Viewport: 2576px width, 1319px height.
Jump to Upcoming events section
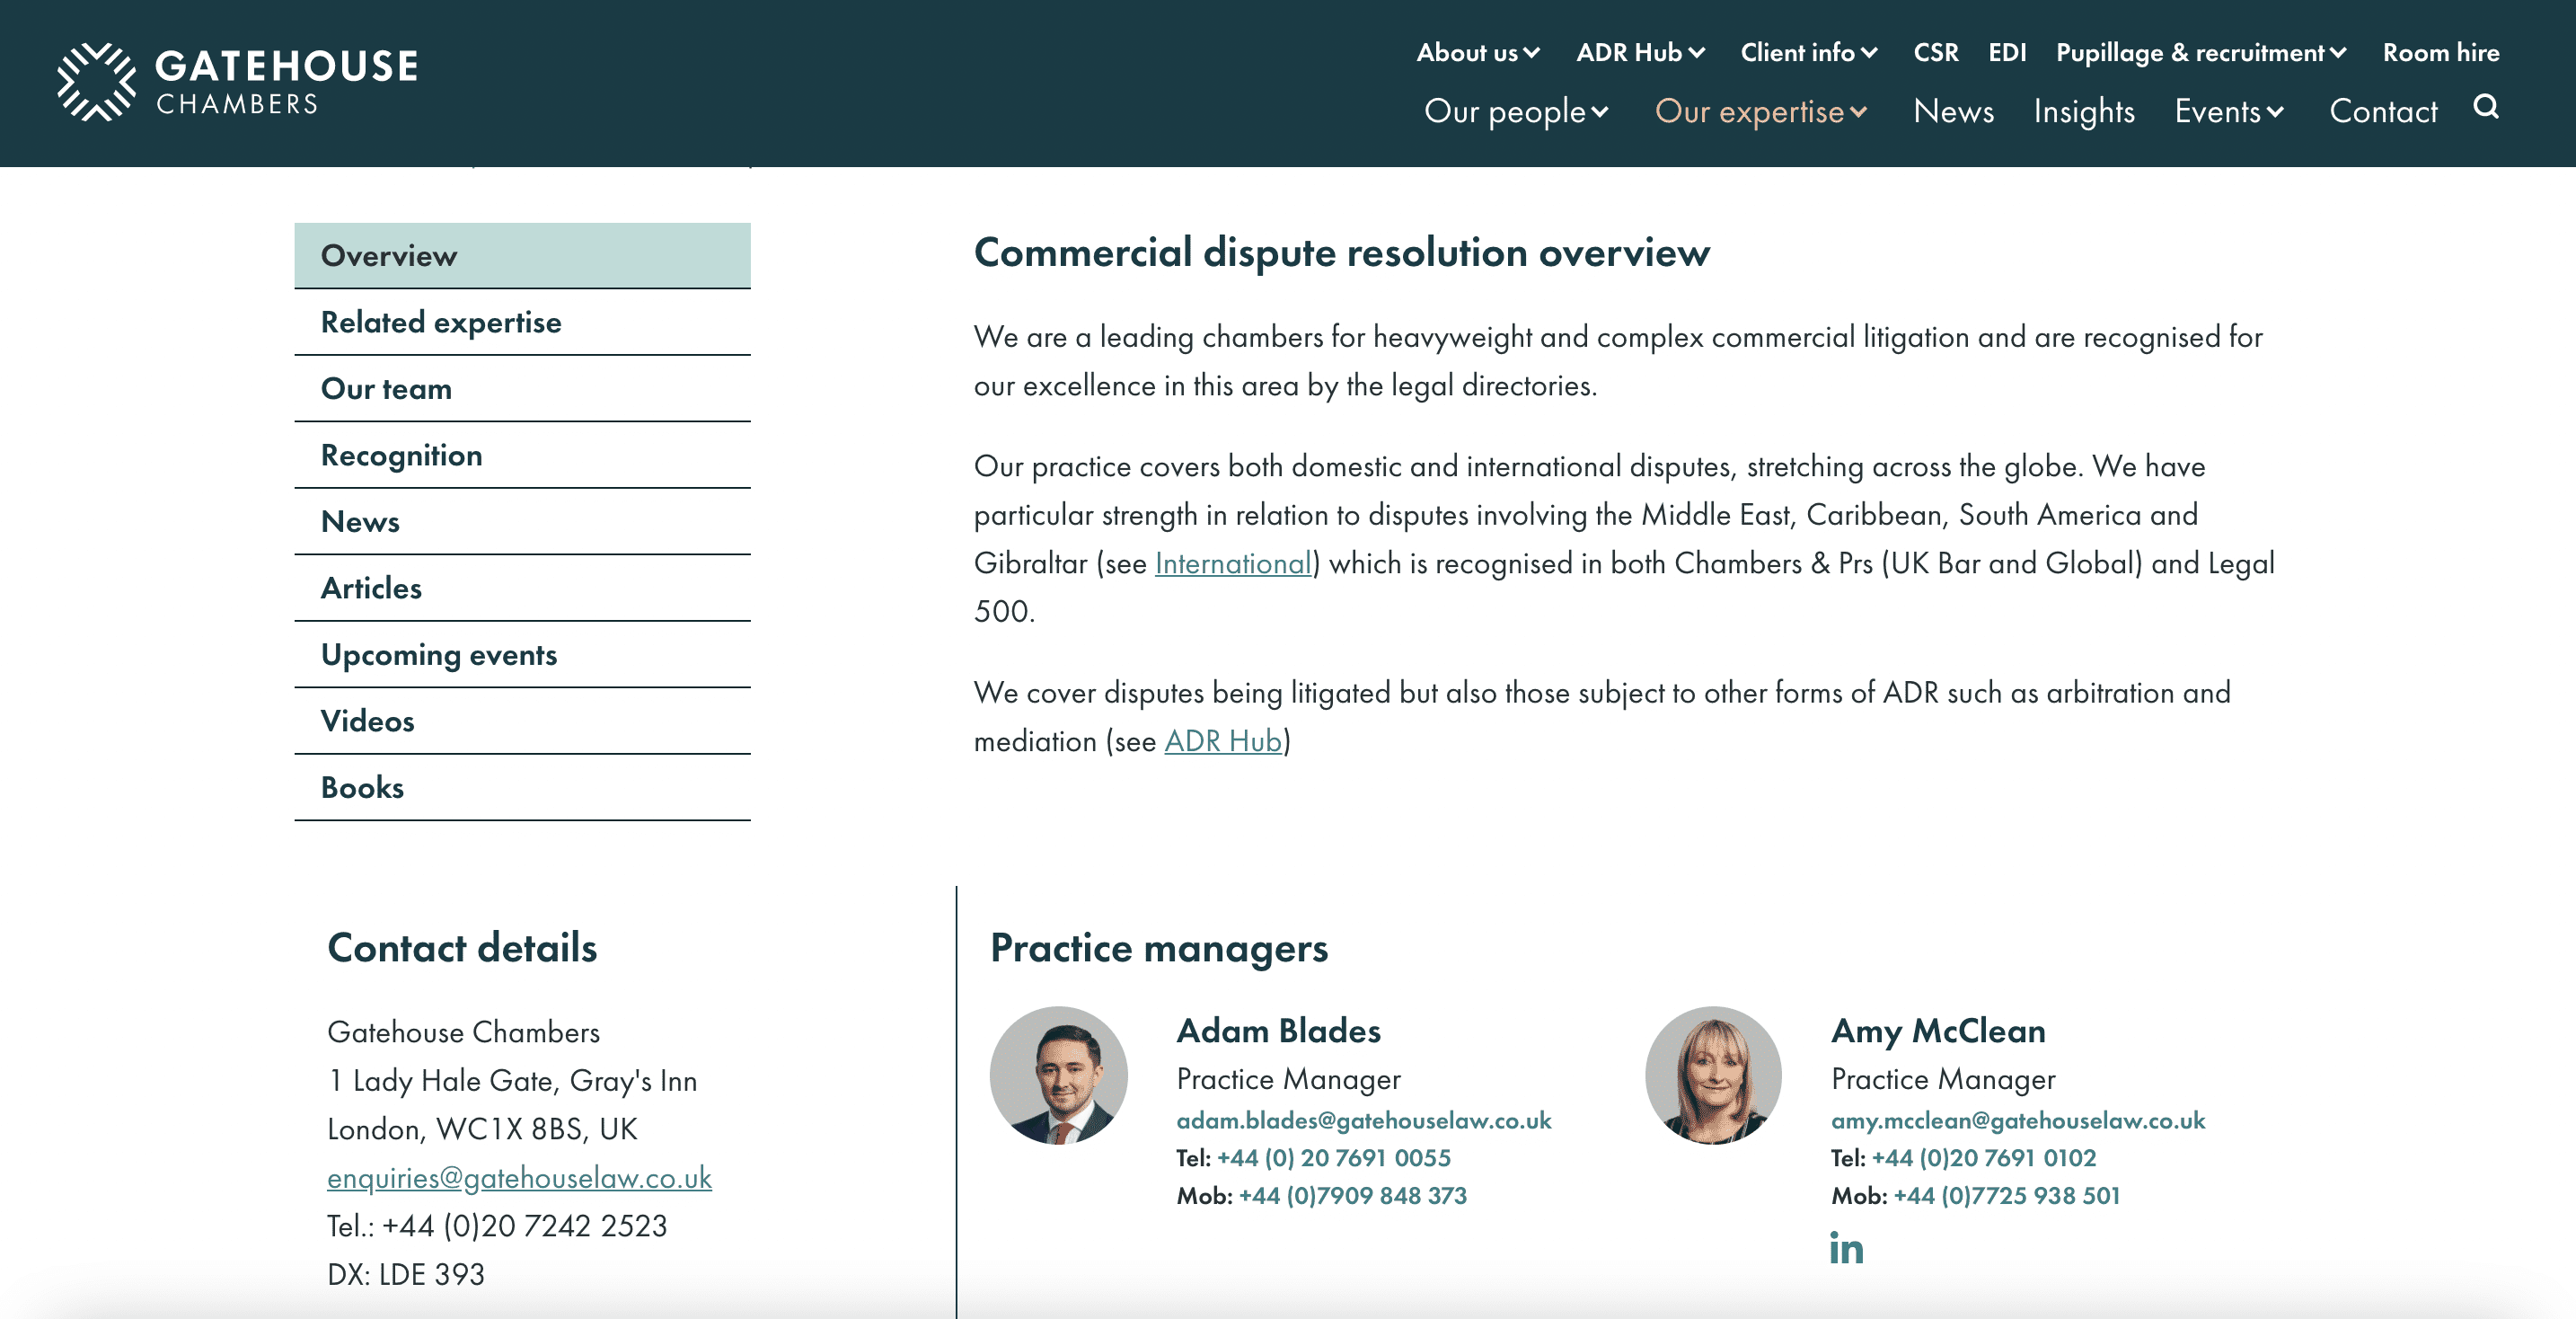[522, 654]
